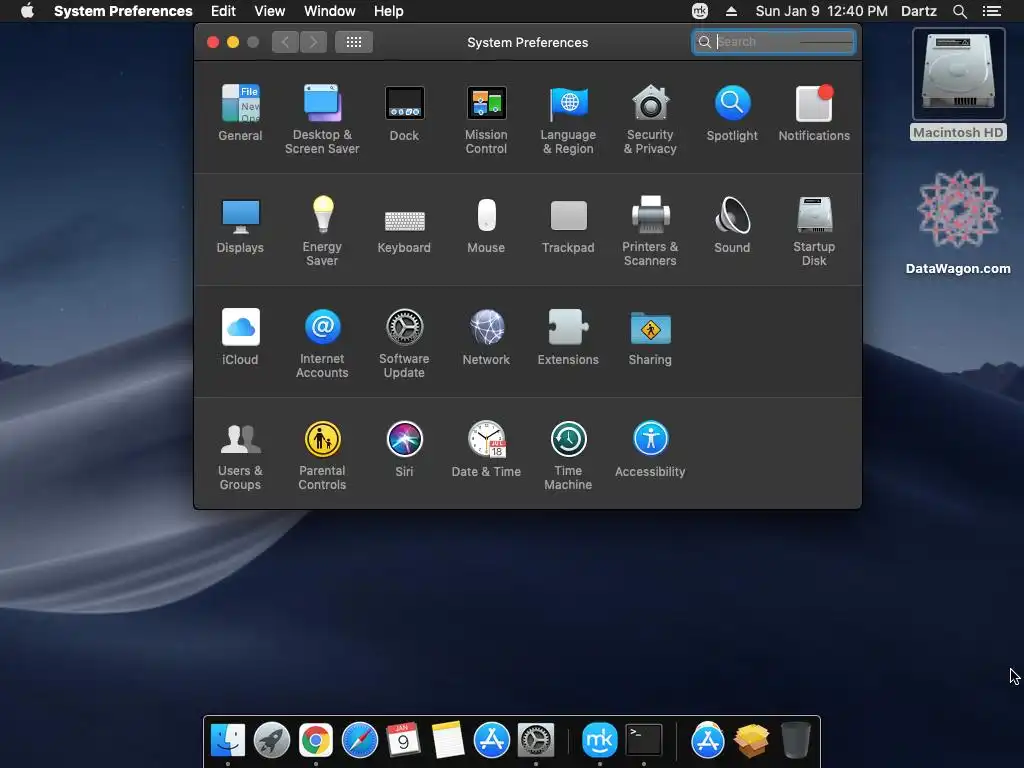Viewport: 1024px width, 768px height.
Task: Open Notes from the Dock
Action: (447, 740)
